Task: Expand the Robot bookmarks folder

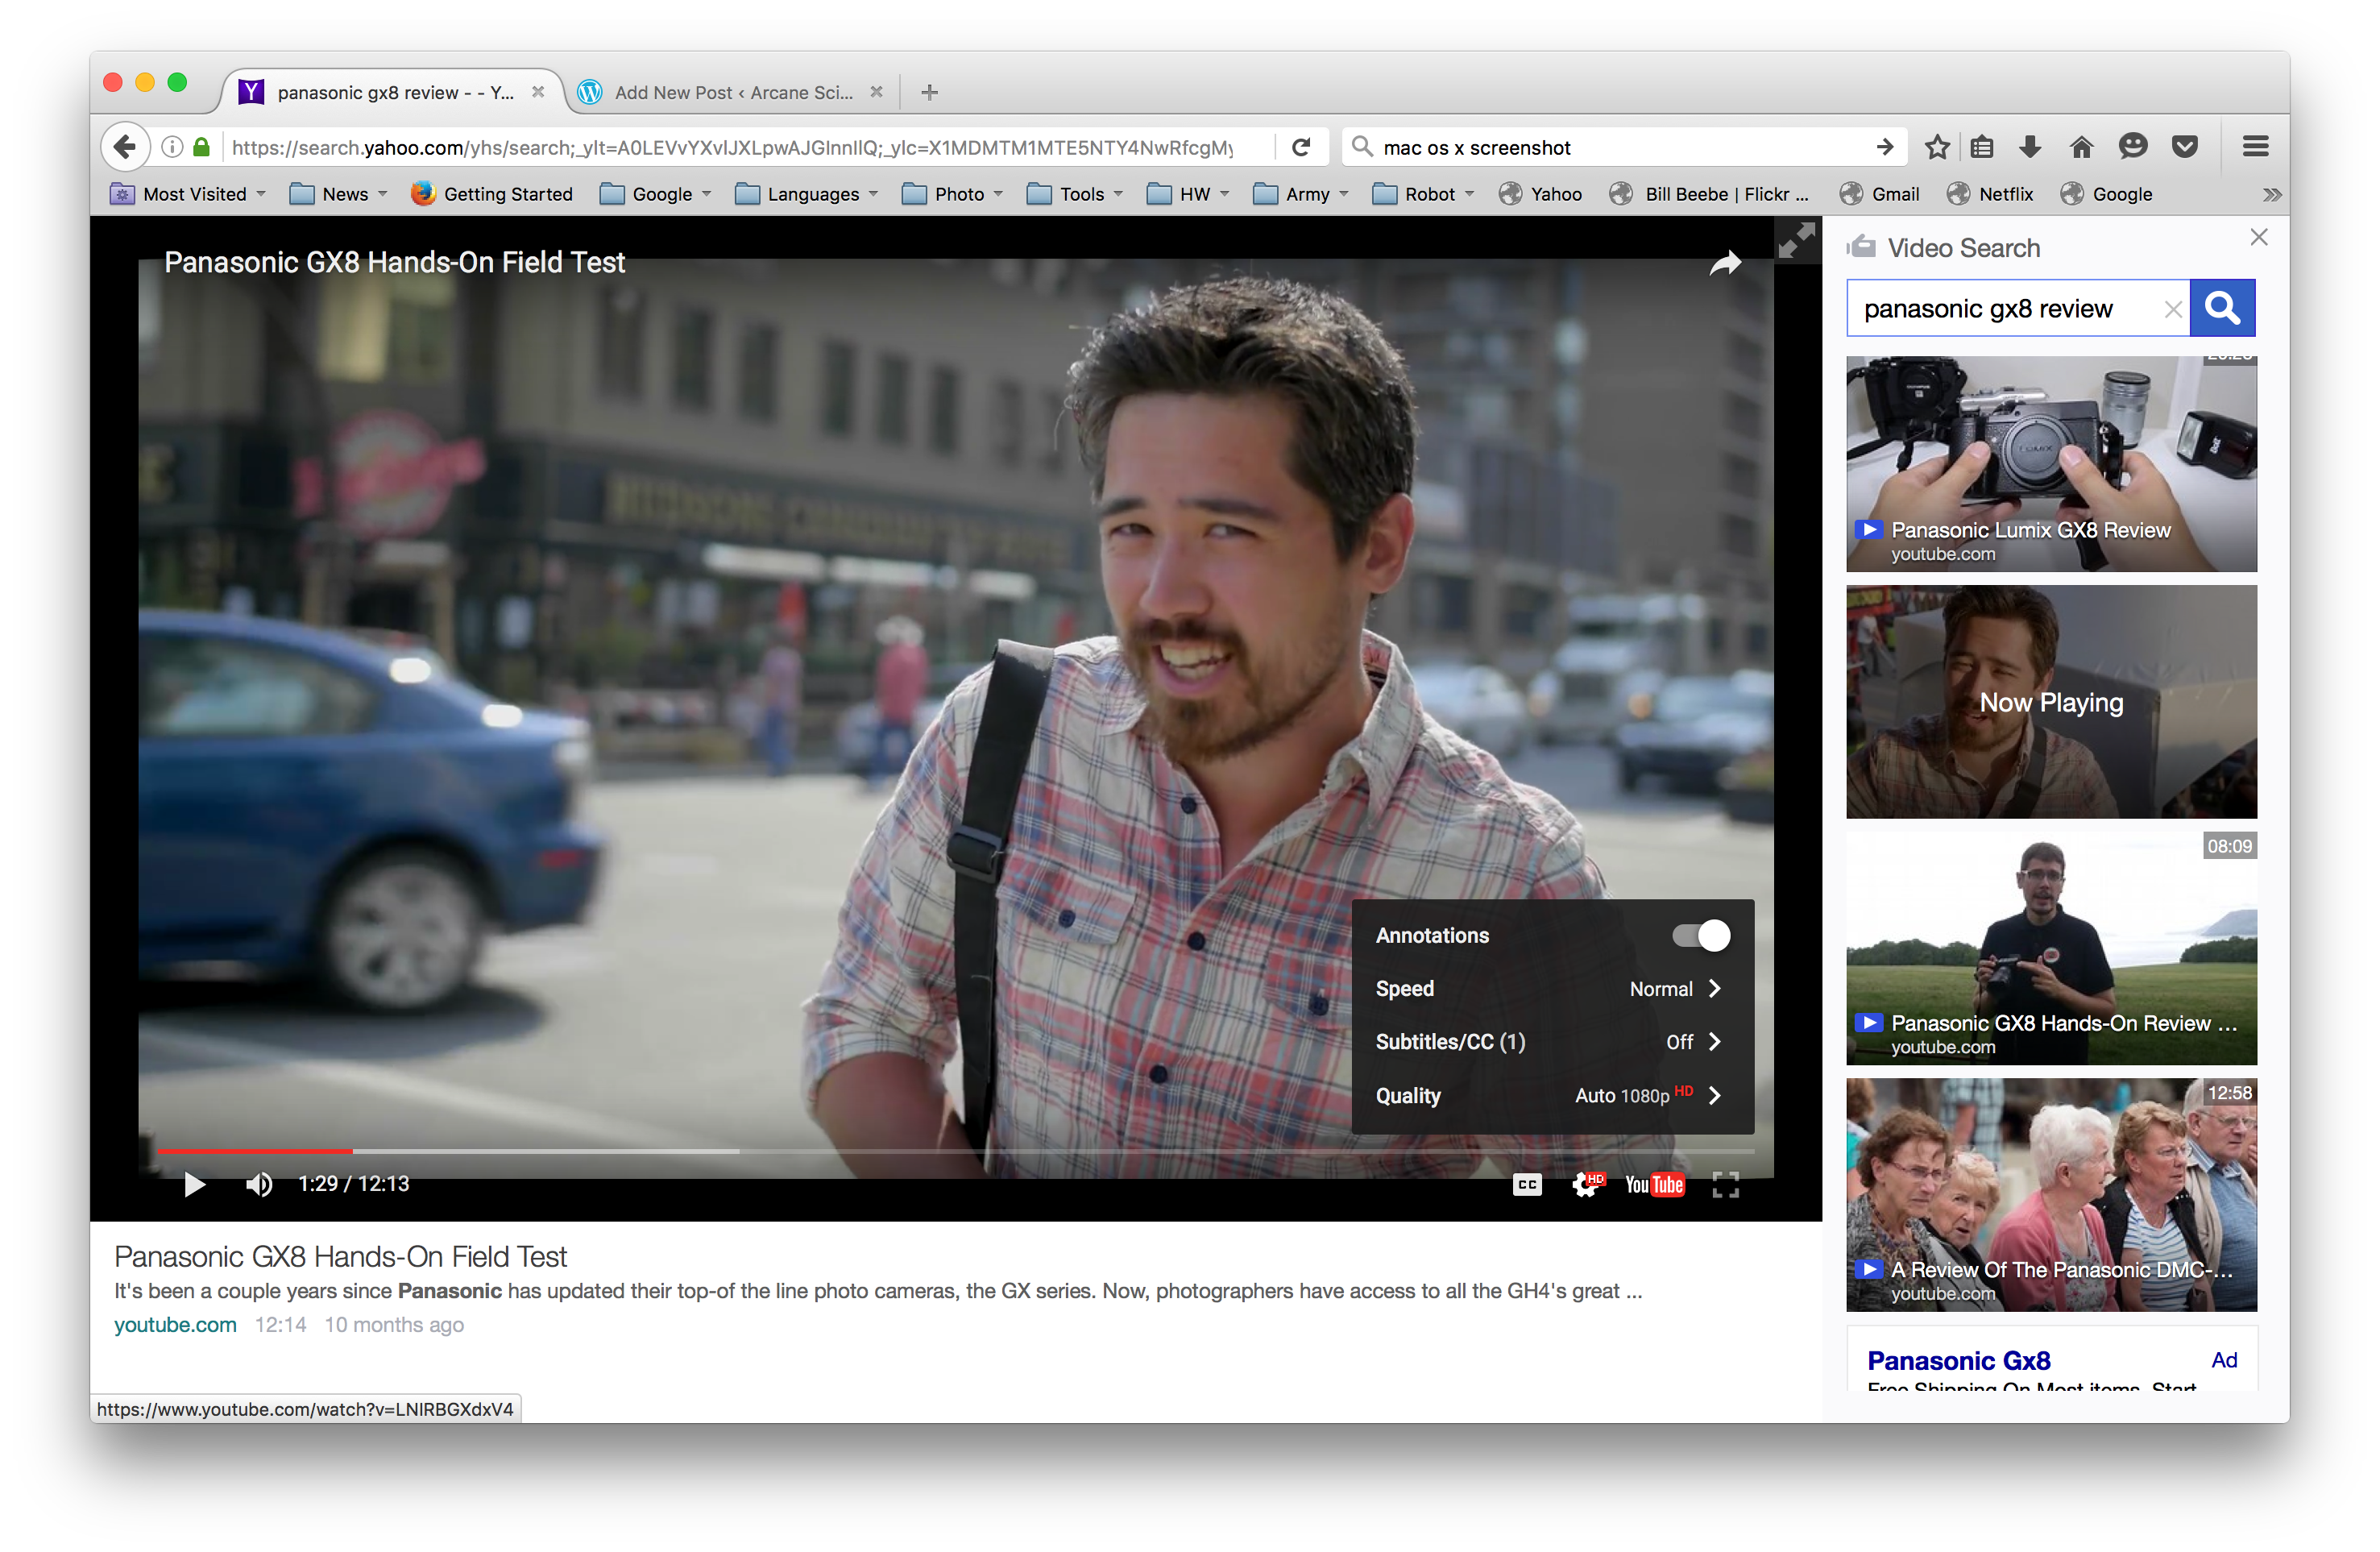Action: coord(1423,194)
